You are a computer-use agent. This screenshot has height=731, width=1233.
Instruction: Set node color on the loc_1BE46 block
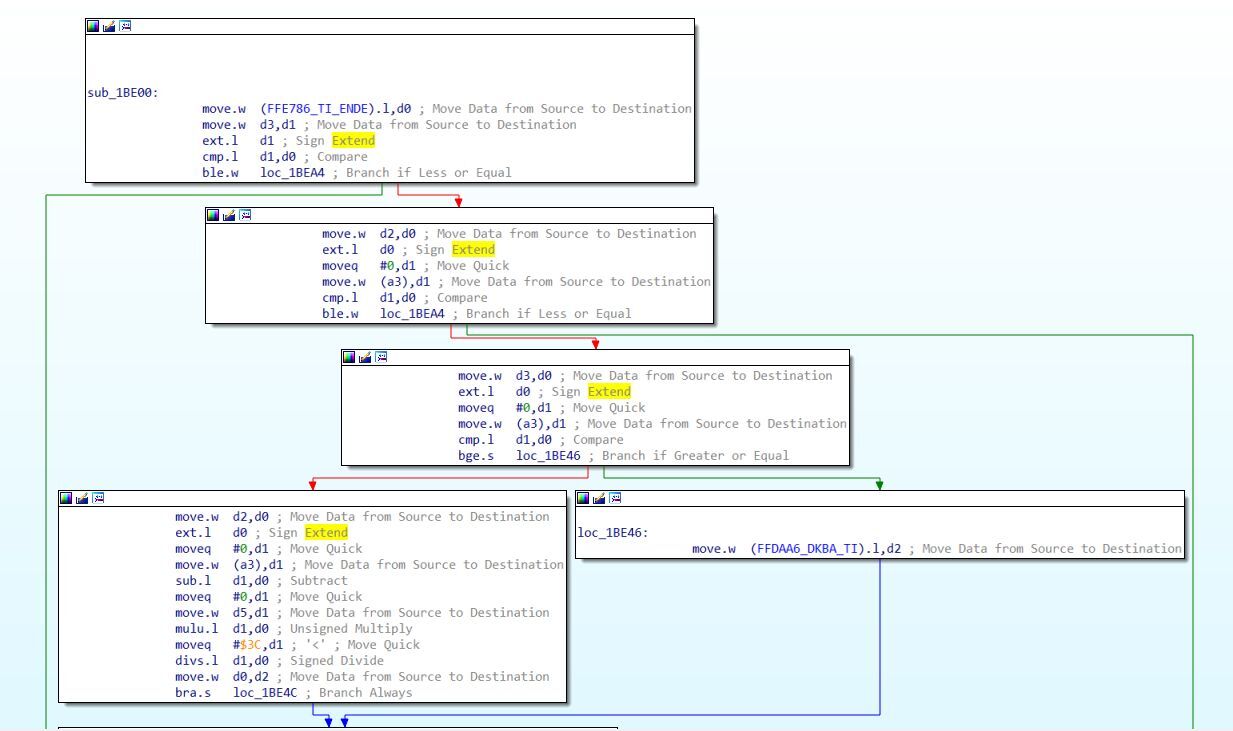pyautogui.click(x=583, y=498)
